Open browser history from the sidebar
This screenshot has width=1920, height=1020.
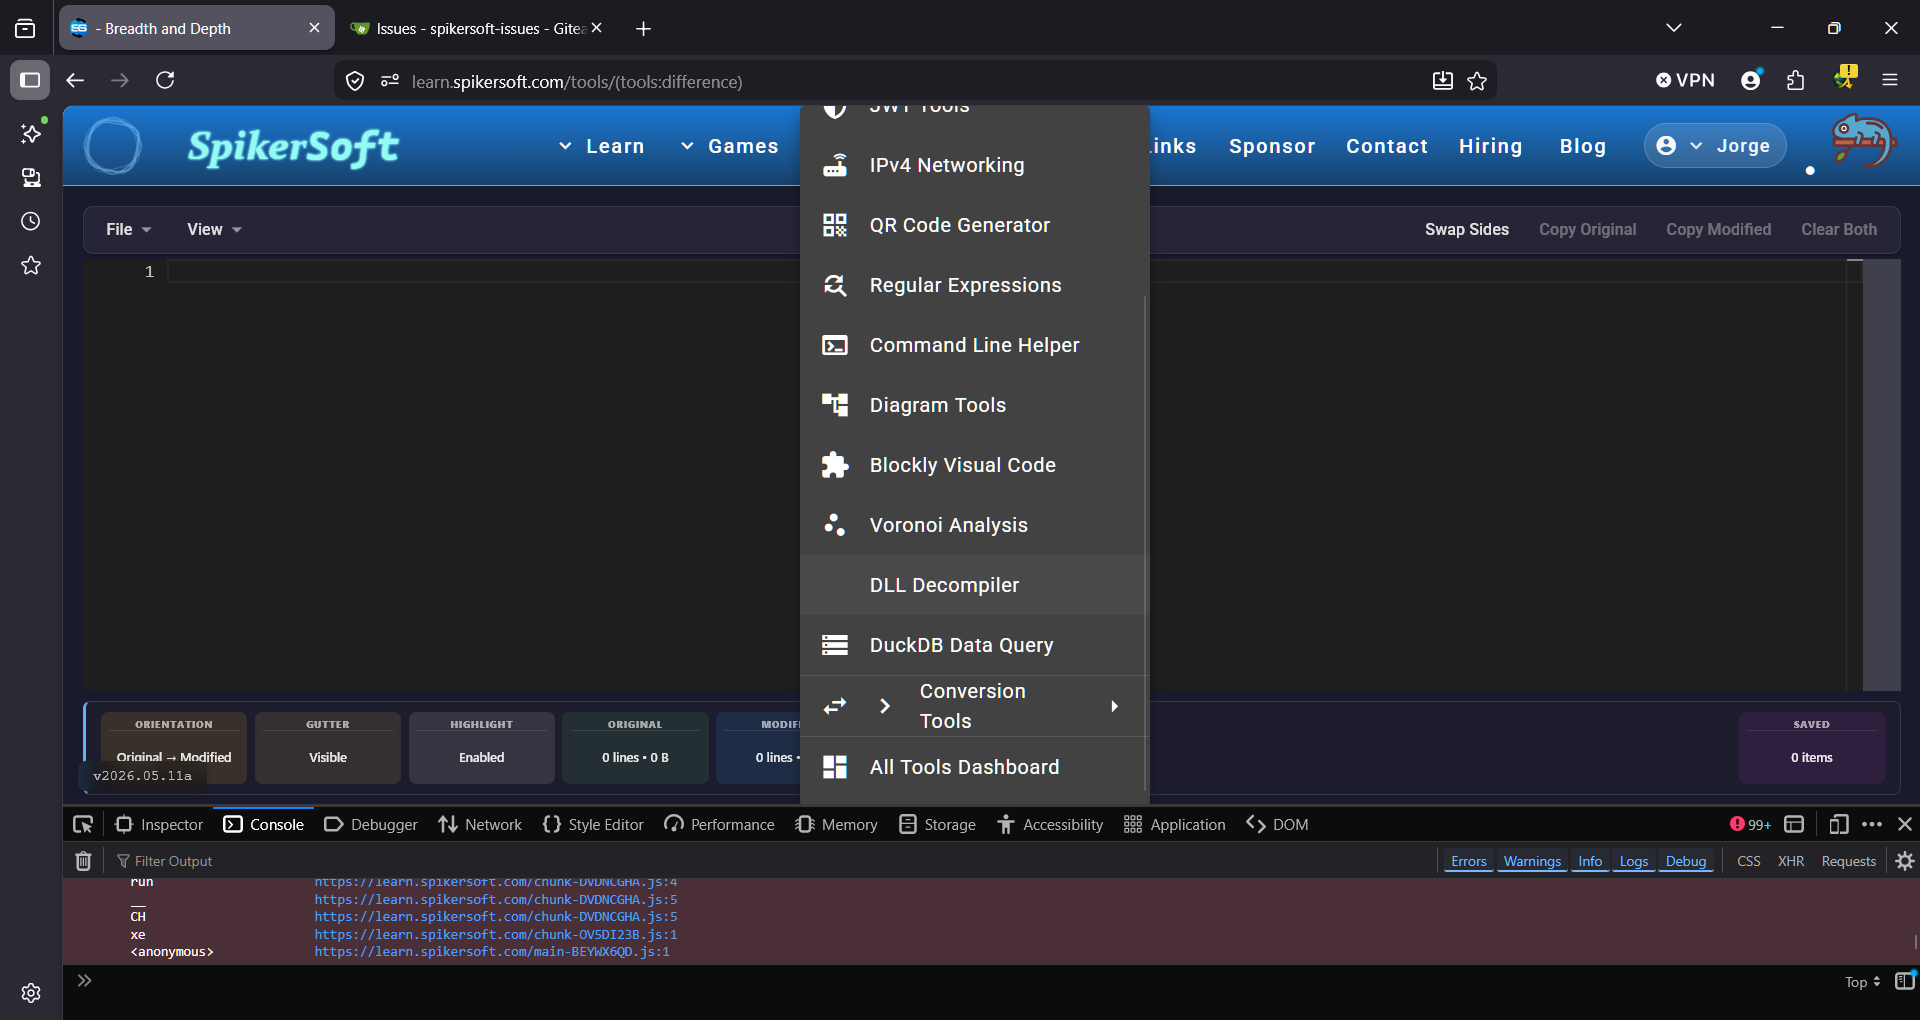(31, 221)
